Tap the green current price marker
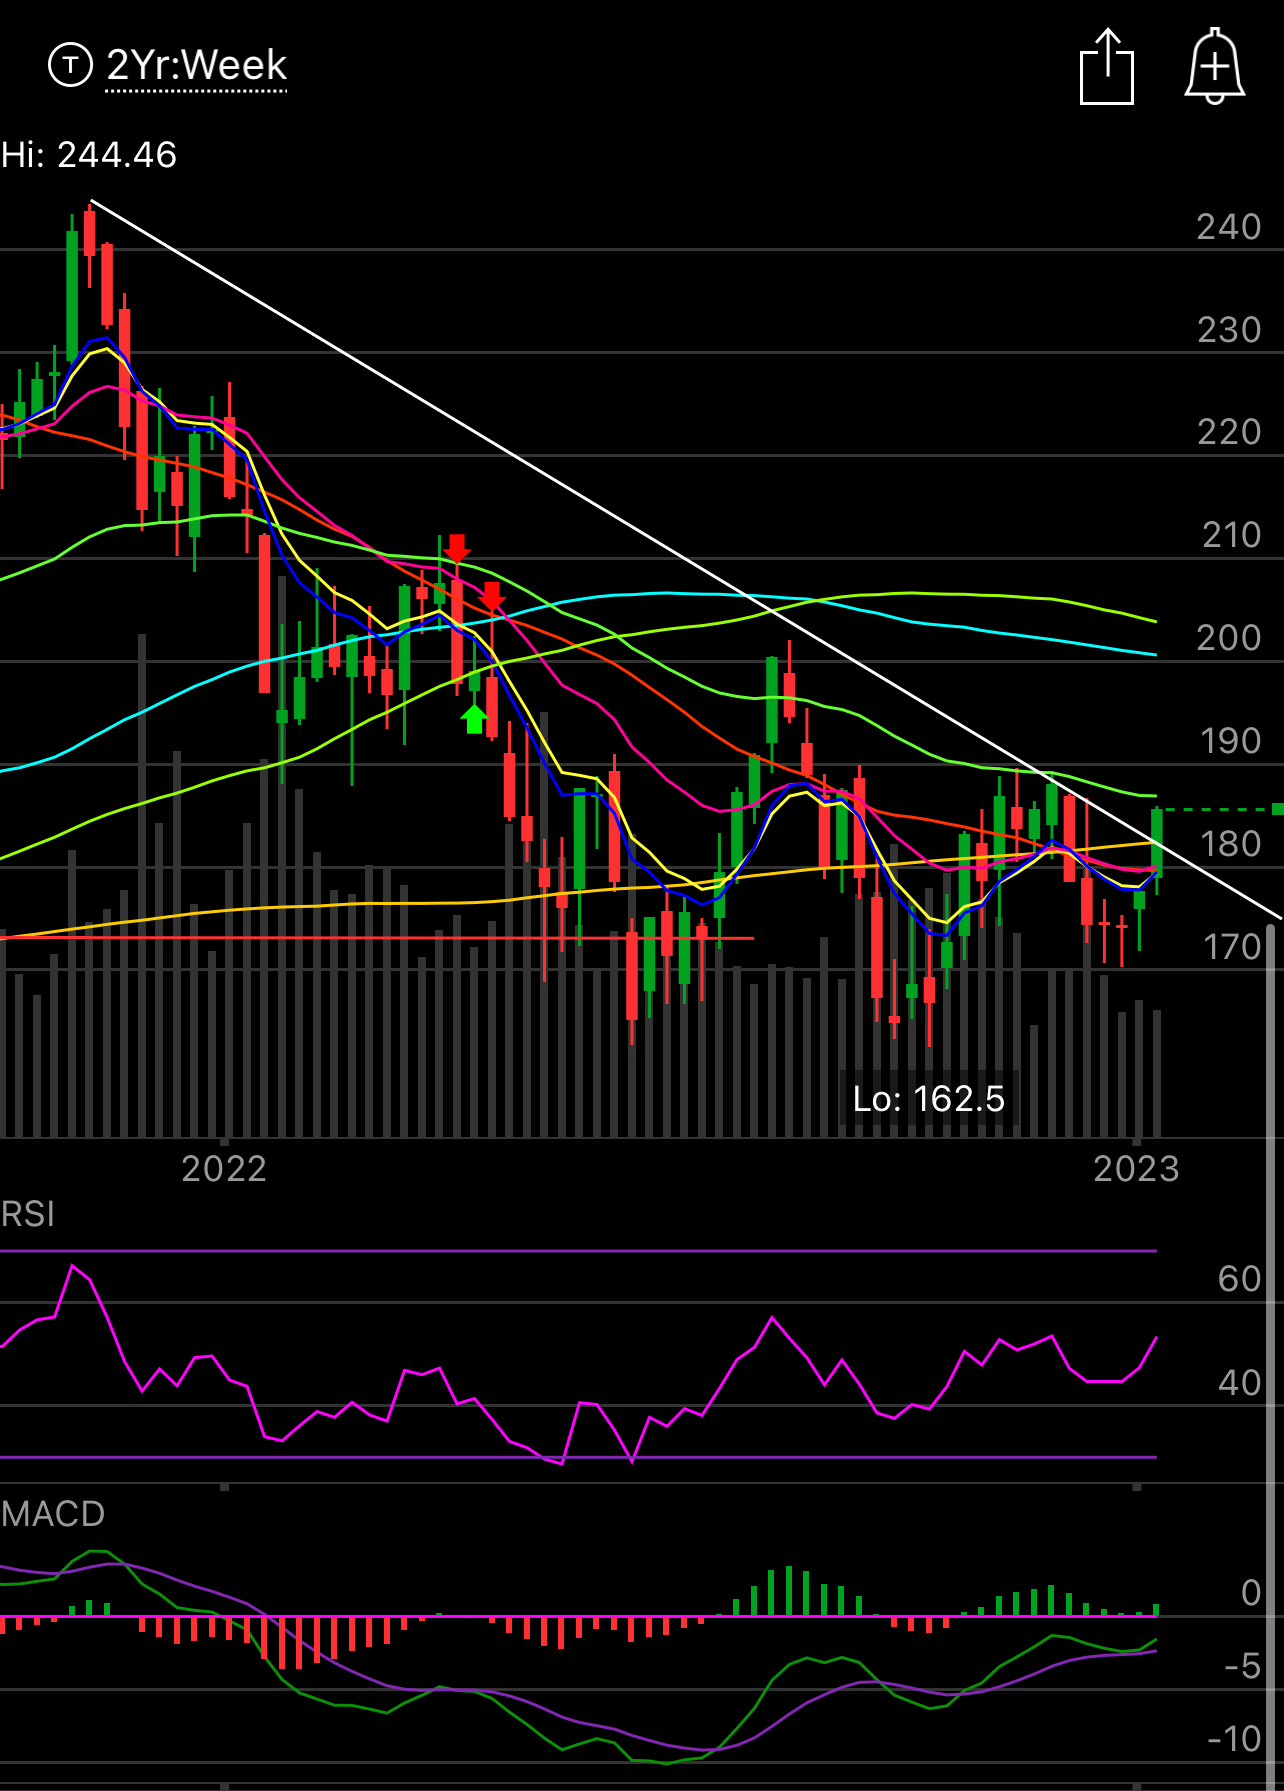This screenshot has width=1284, height=1791. [1277, 809]
